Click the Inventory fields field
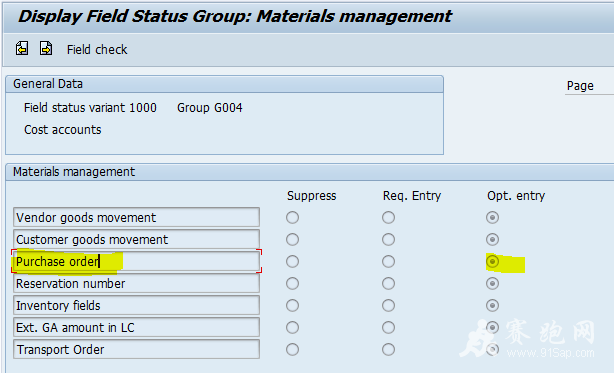Image resolution: width=614 pixels, height=373 pixels. pos(136,305)
